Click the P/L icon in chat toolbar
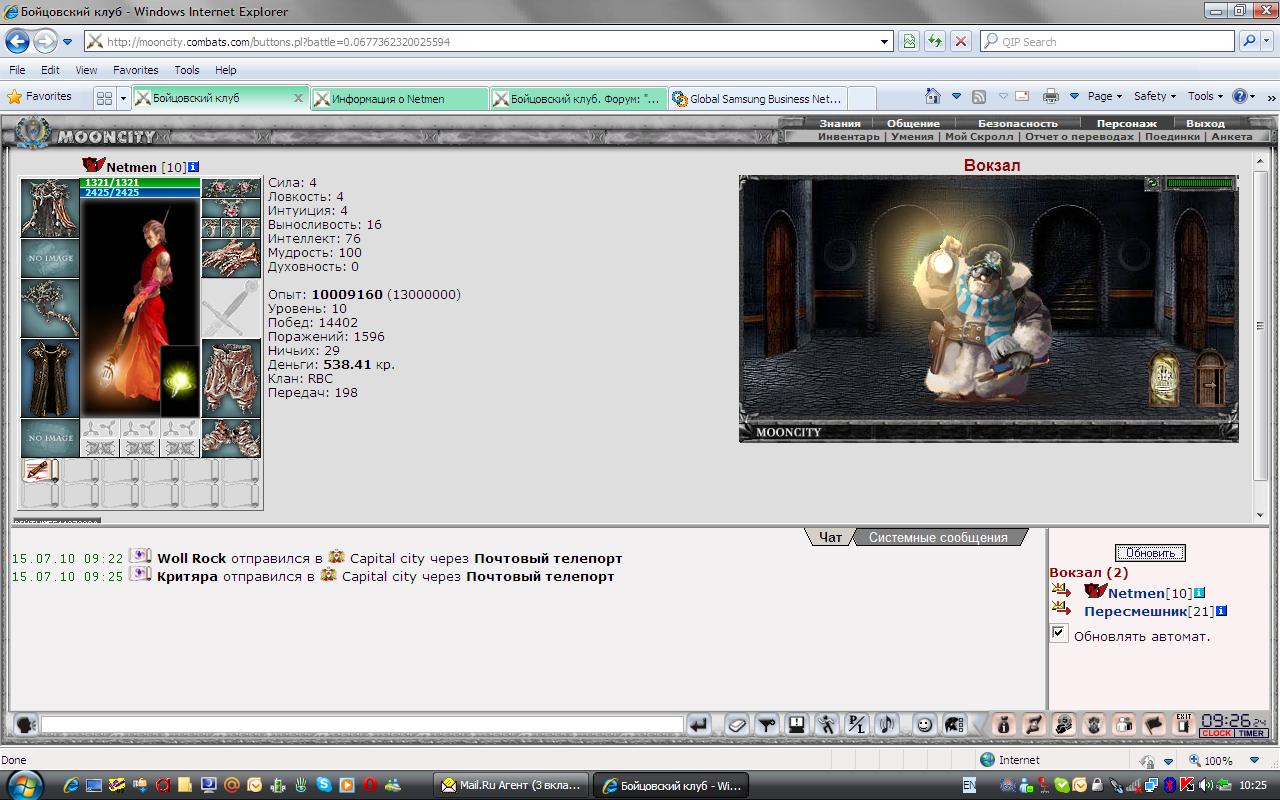 [x=857, y=725]
